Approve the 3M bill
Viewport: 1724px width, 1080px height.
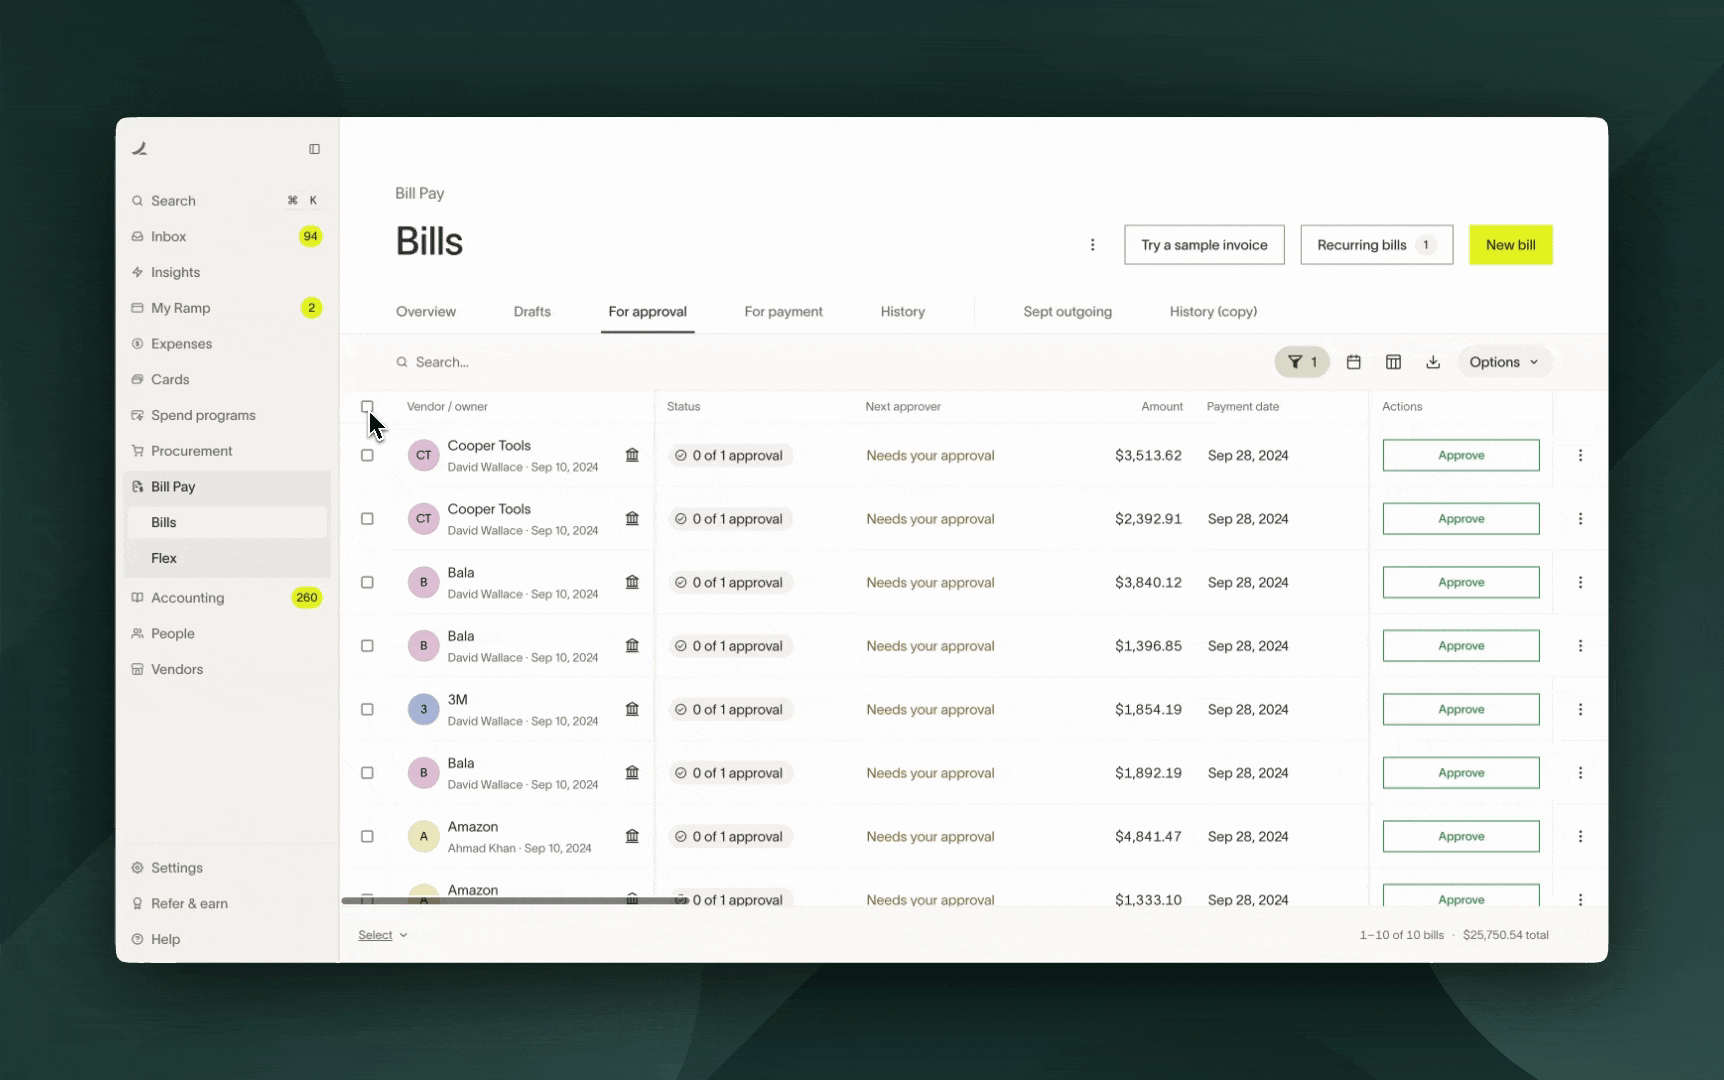pyautogui.click(x=1460, y=709)
